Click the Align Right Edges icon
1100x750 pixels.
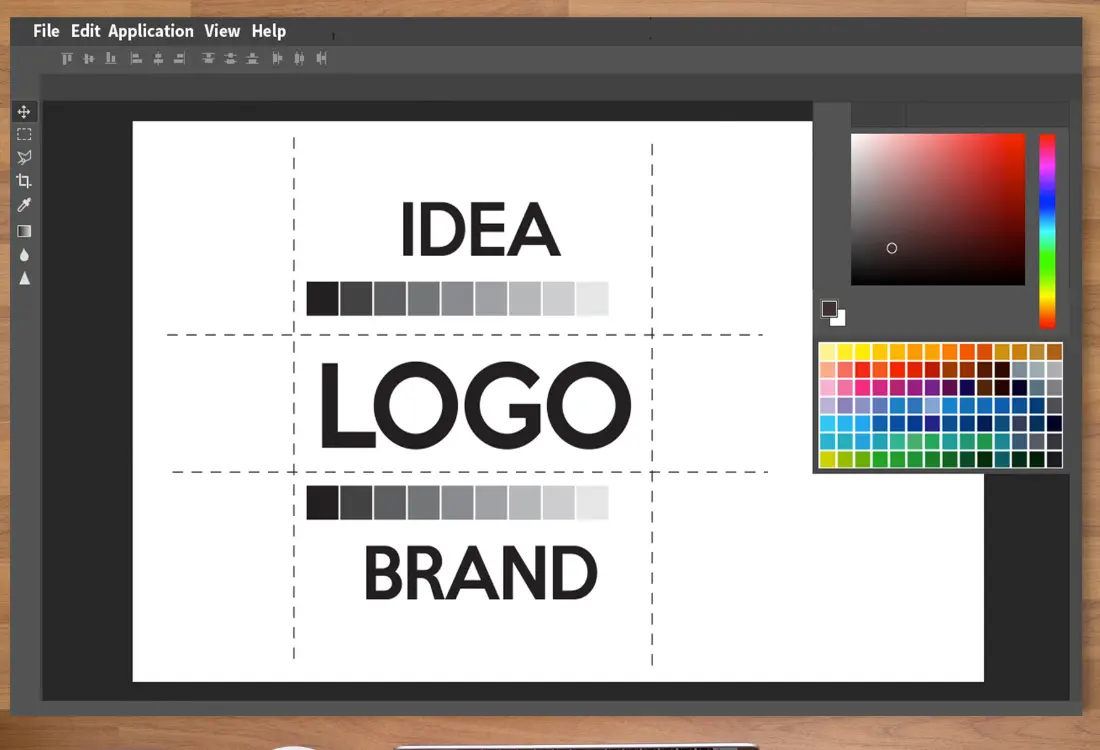coord(180,58)
